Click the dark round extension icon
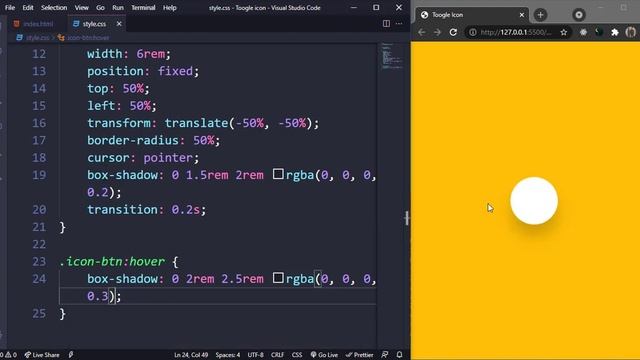Image resolution: width=640 pixels, height=360 pixels. [599, 32]
